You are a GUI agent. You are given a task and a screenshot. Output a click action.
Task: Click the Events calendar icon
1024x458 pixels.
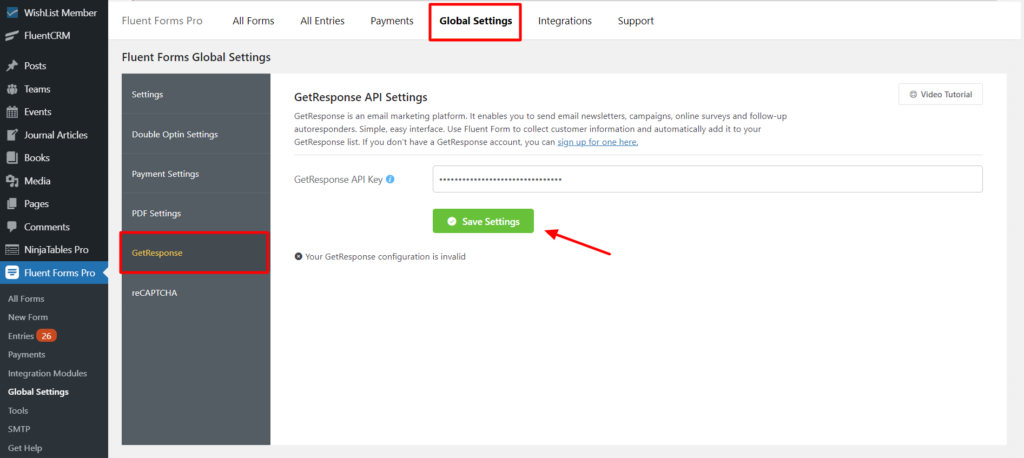click(12, 112)
